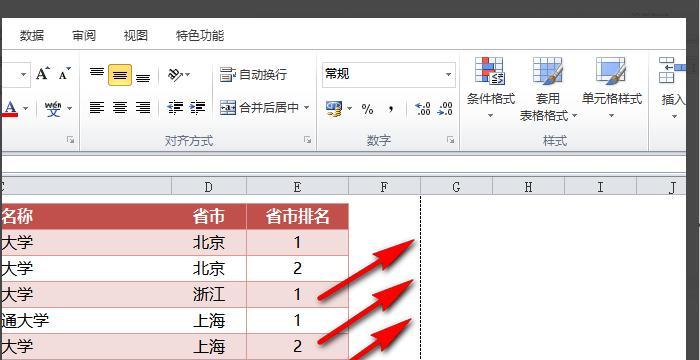Decrease the cell indent
700x360 pixels.
(x=175, y=108)
